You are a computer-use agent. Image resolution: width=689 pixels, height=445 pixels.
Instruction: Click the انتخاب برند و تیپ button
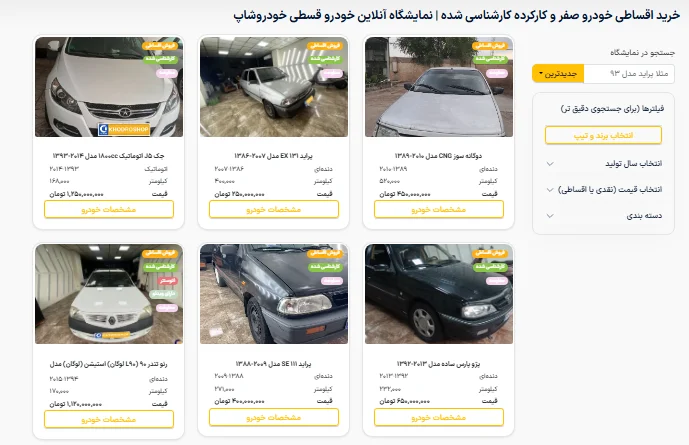point(603,135)
